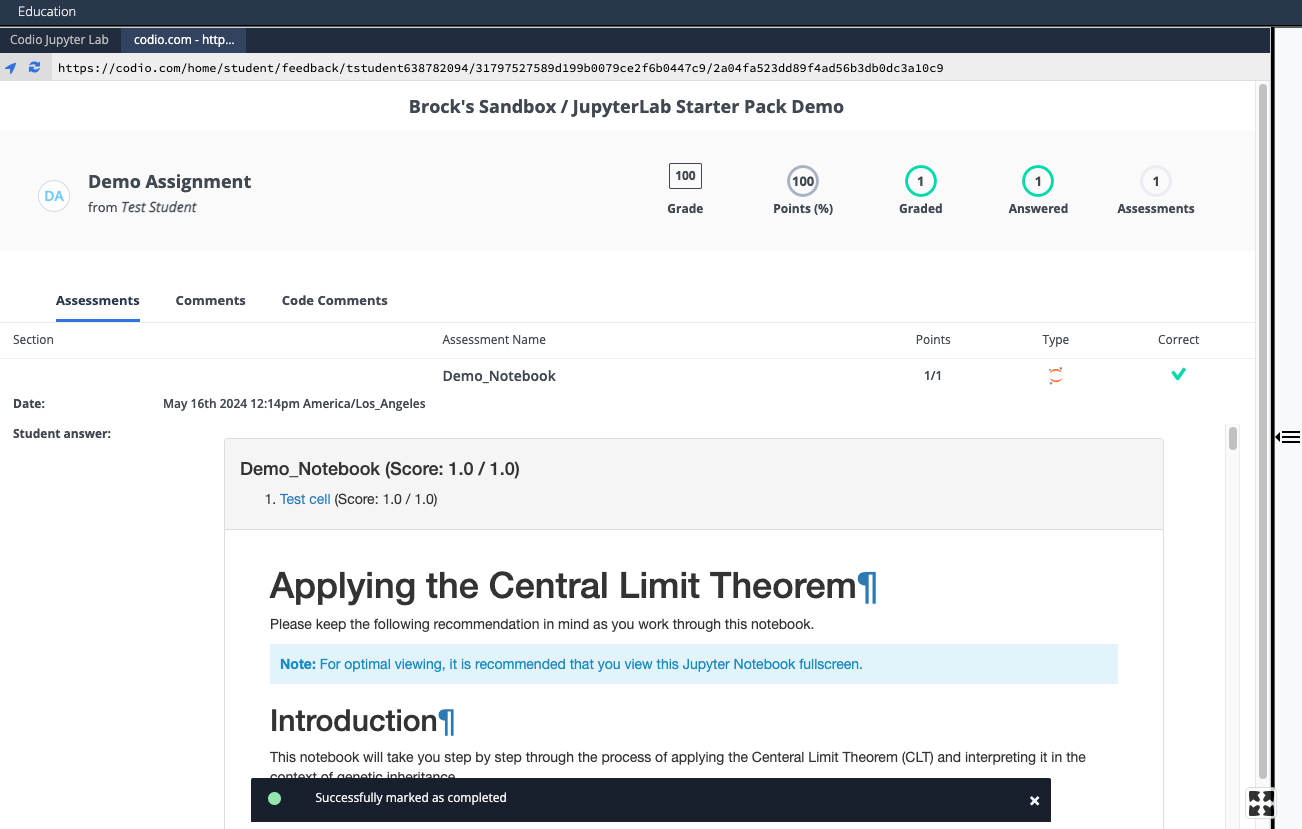Click the Student answer label
This screenshot has width=1302, height=829.
tap(62, 434)
